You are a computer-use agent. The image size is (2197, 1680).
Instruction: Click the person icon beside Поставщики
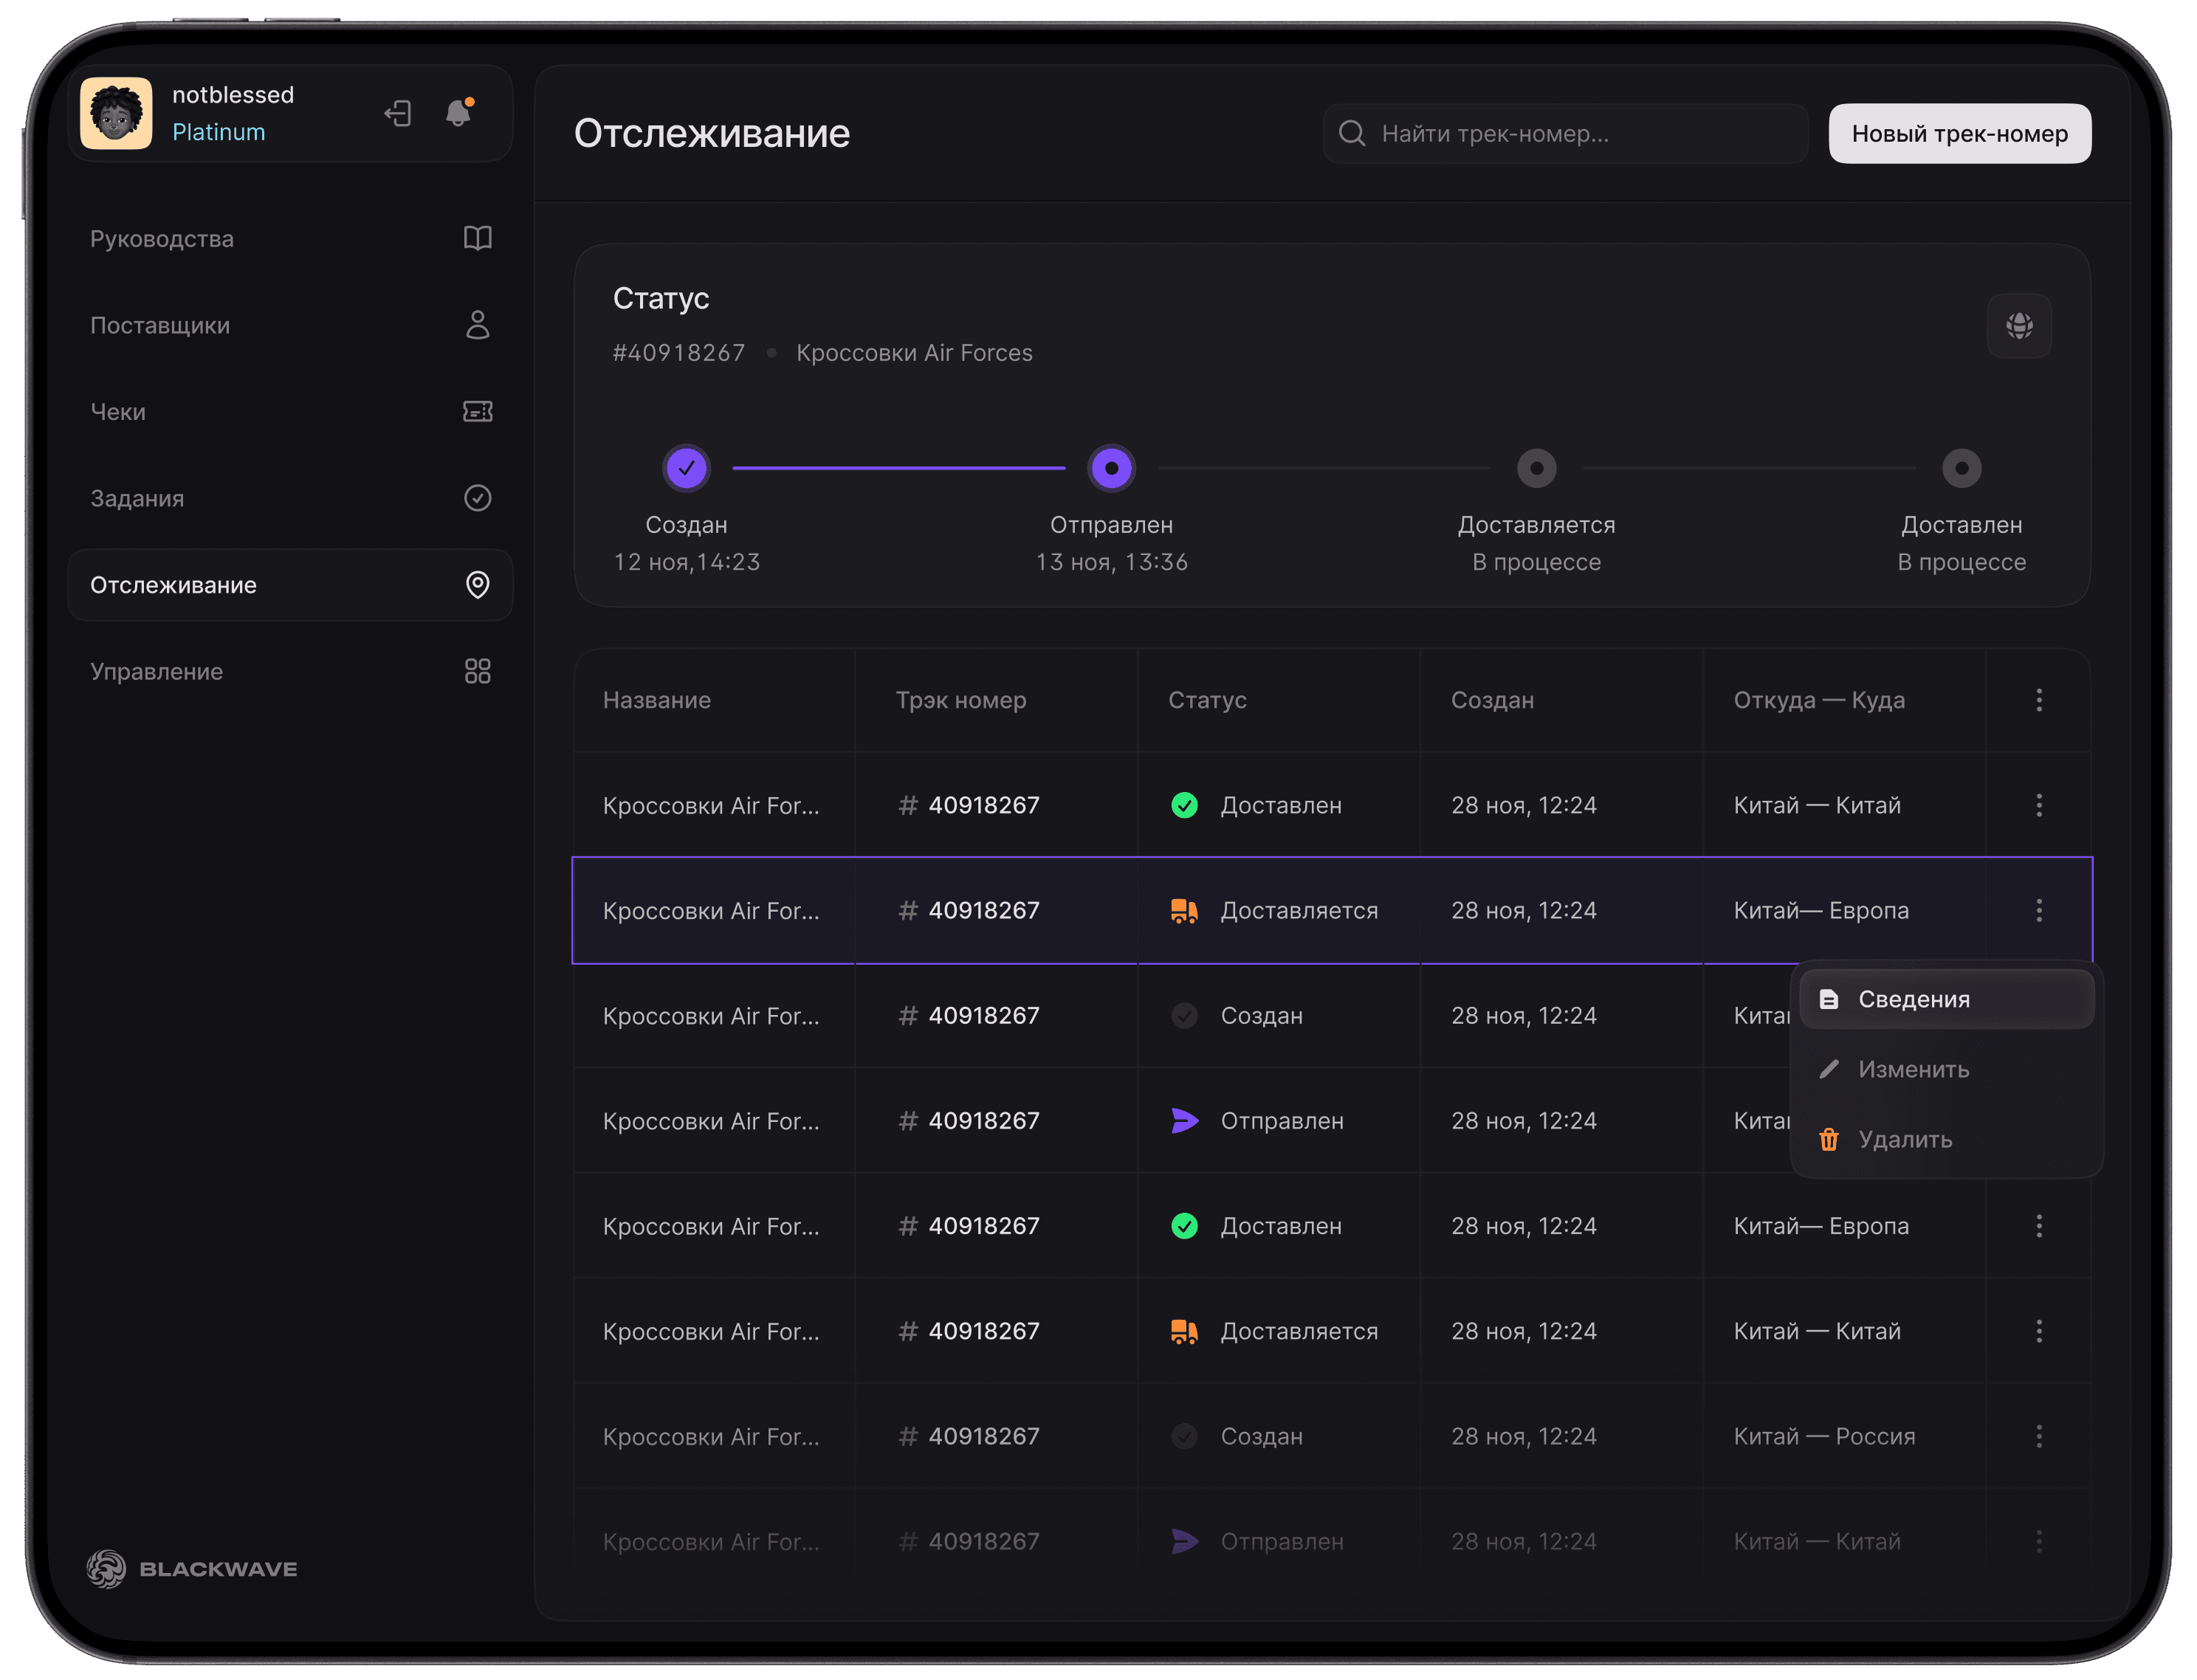click(x=477, y=325)
